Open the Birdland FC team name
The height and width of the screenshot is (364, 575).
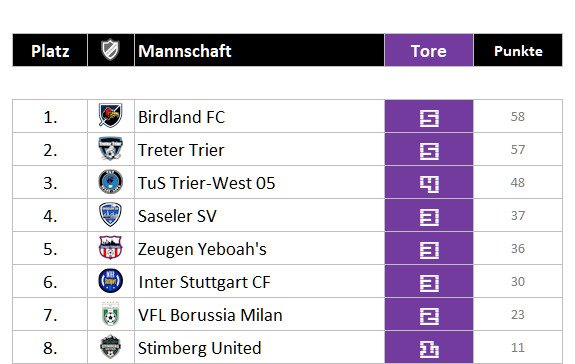click(181, 117)
